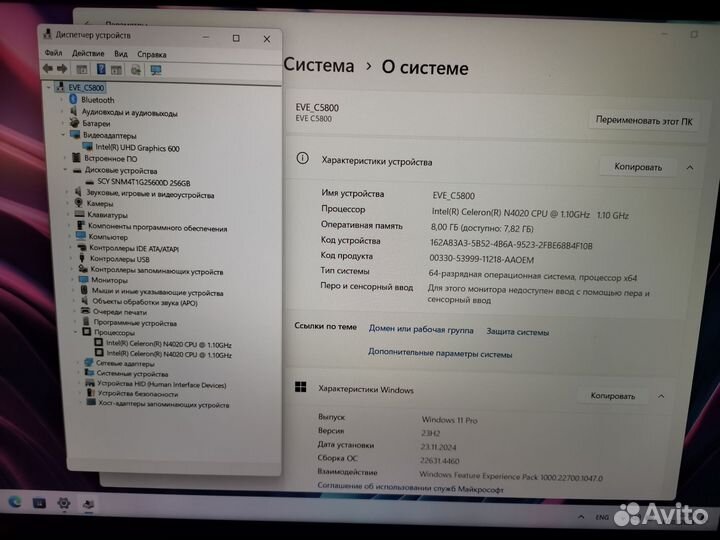This screenshot has width=720, height=540.
Task: Collapse the Дисковые устройства node
Action: 65,170
